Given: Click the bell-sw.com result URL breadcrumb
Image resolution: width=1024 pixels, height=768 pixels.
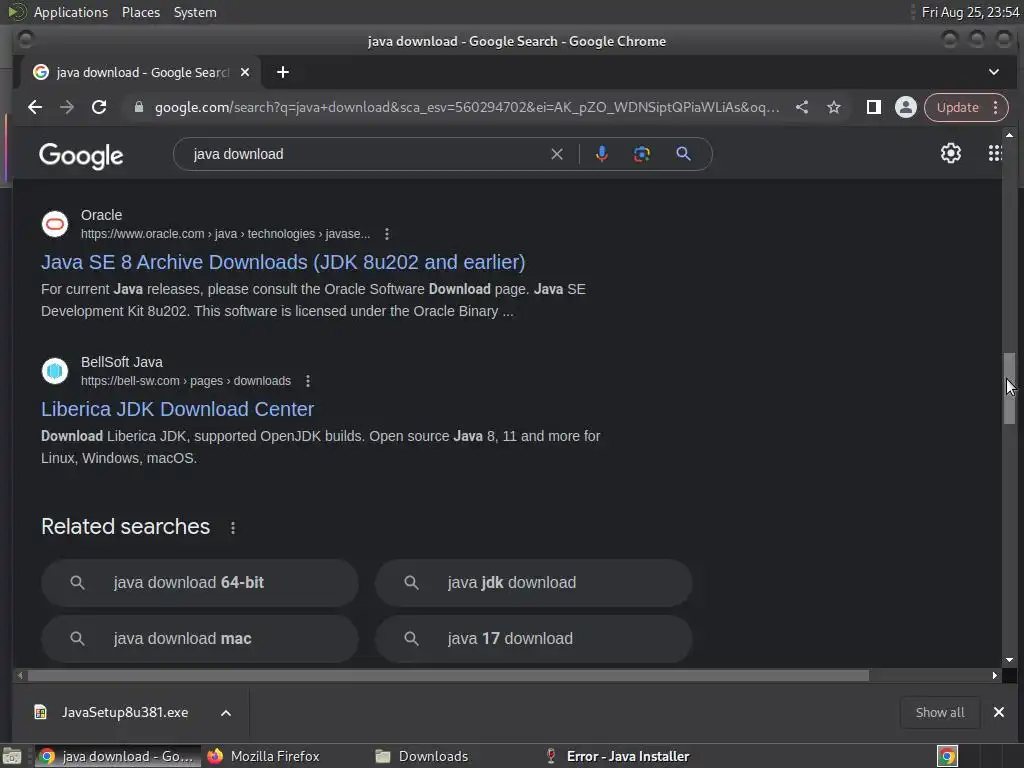Looking at the screenshot, I should 186,381.
